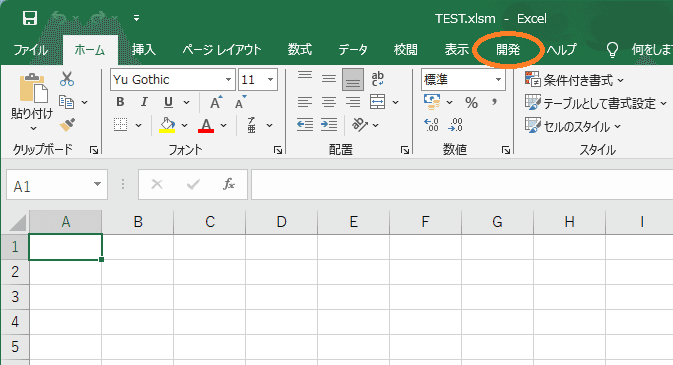
Task: Open the ヘルプ tab
Action: (562, 50)
